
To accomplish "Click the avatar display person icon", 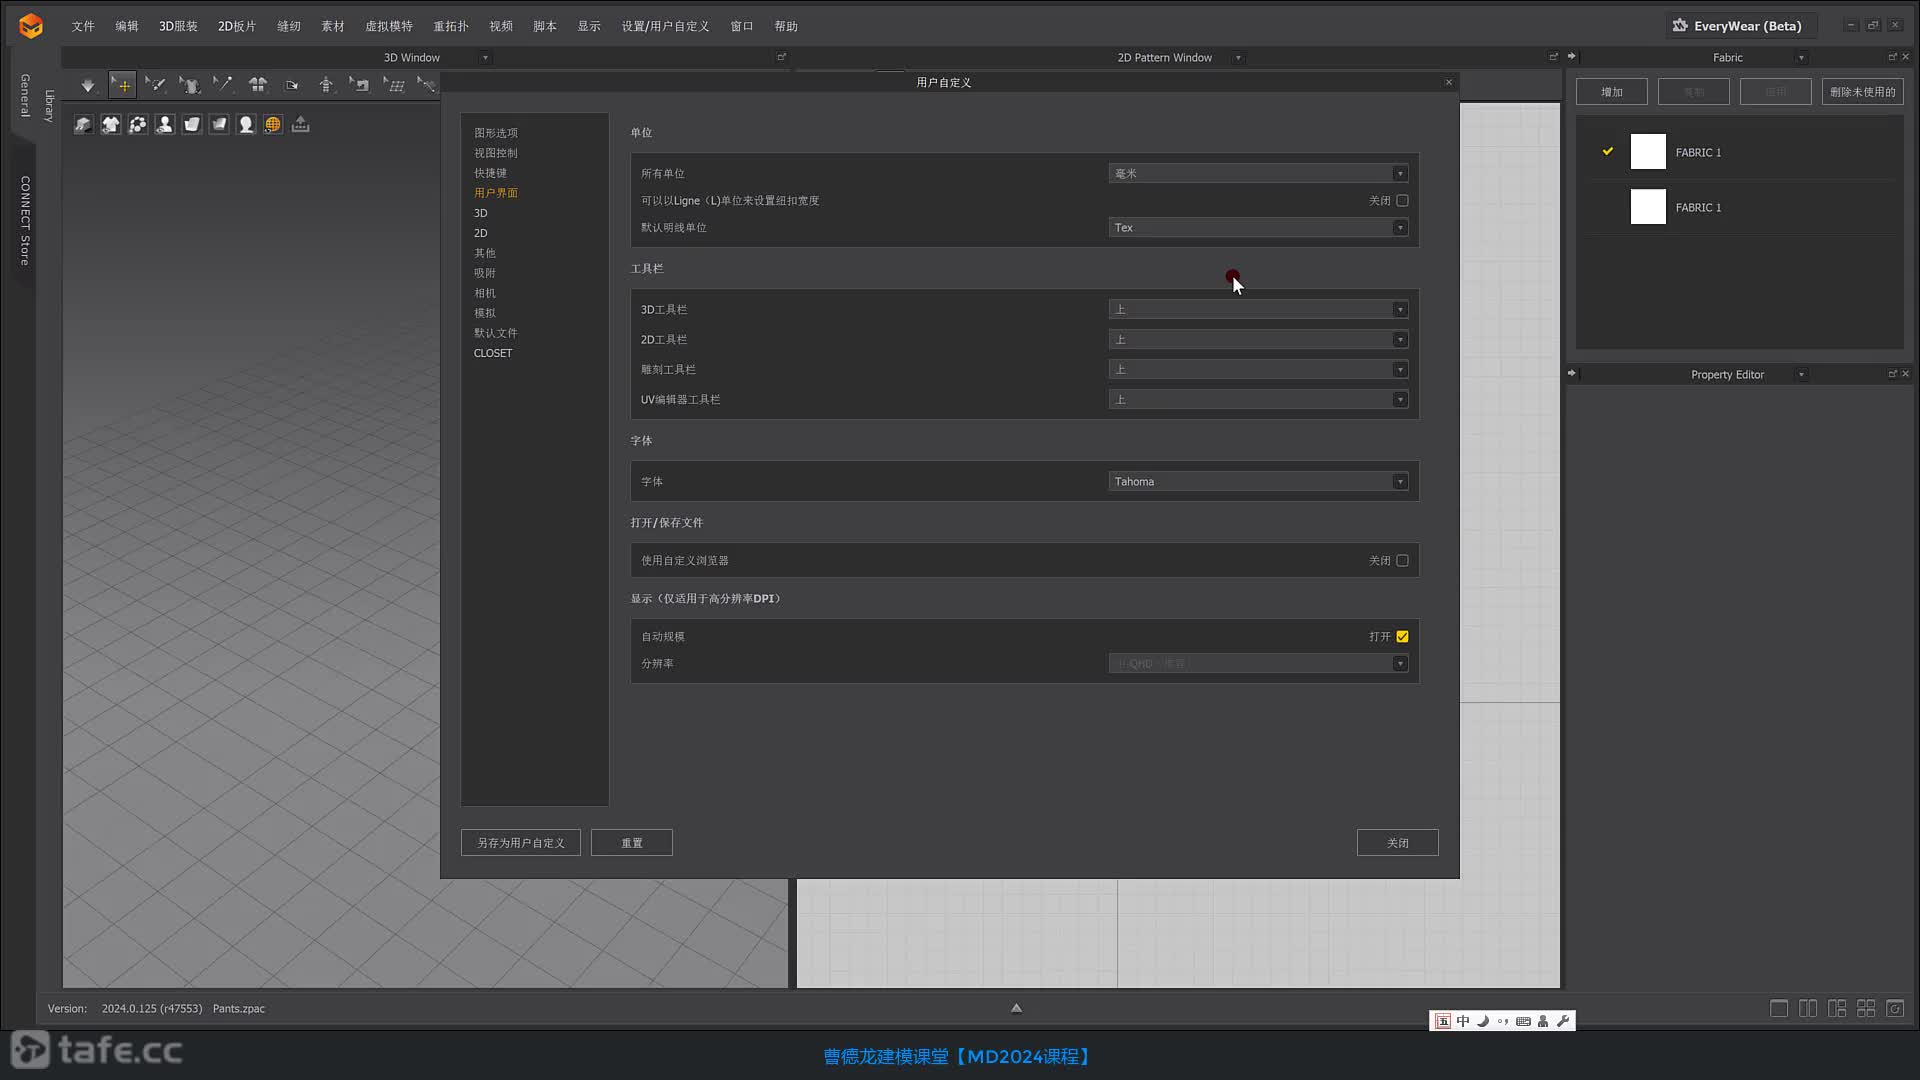I will pyautogui.click(x=165, y=125).
